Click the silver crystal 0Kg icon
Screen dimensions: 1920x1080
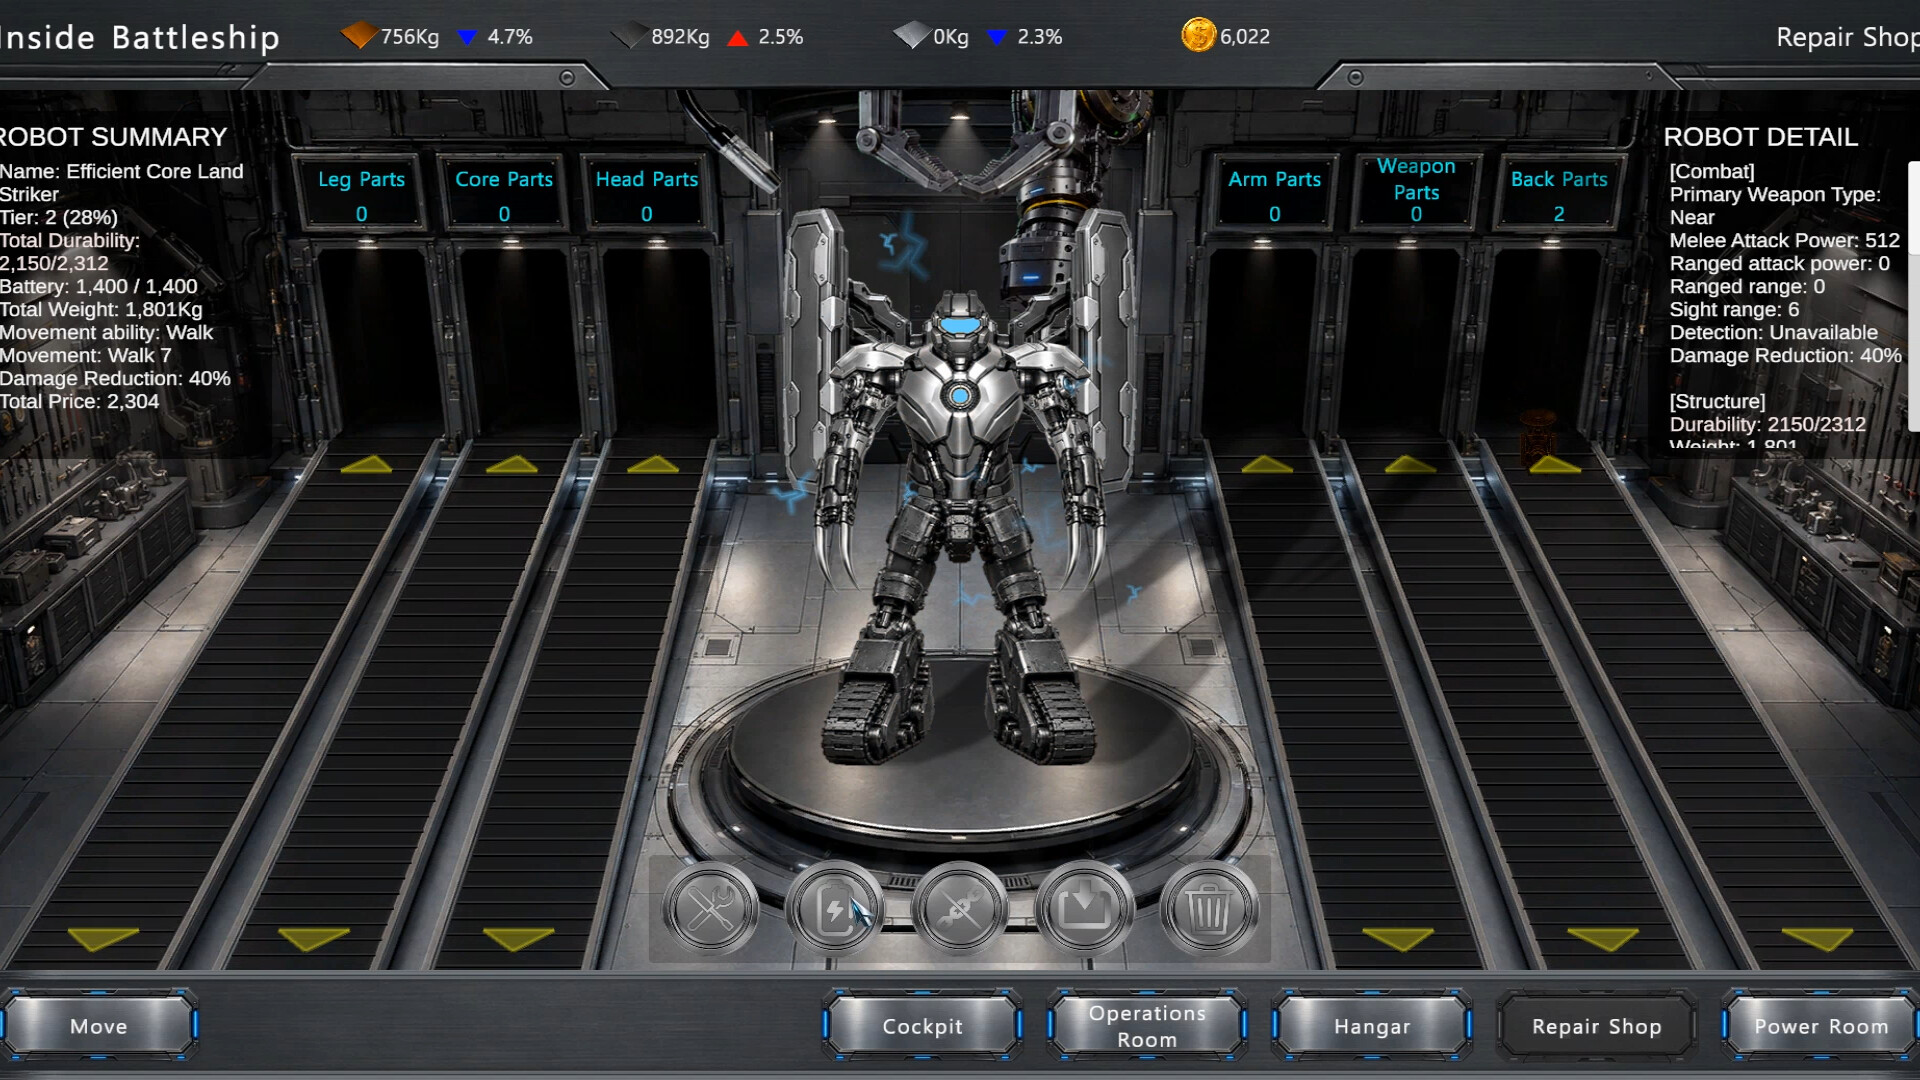point(911,36)
